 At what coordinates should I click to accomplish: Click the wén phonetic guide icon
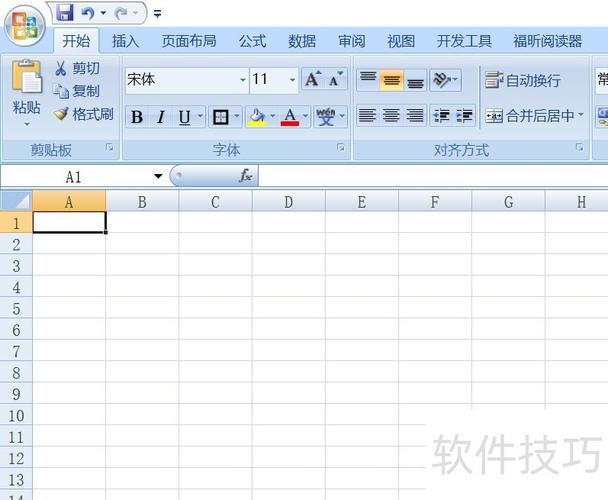tap(326, 117)
